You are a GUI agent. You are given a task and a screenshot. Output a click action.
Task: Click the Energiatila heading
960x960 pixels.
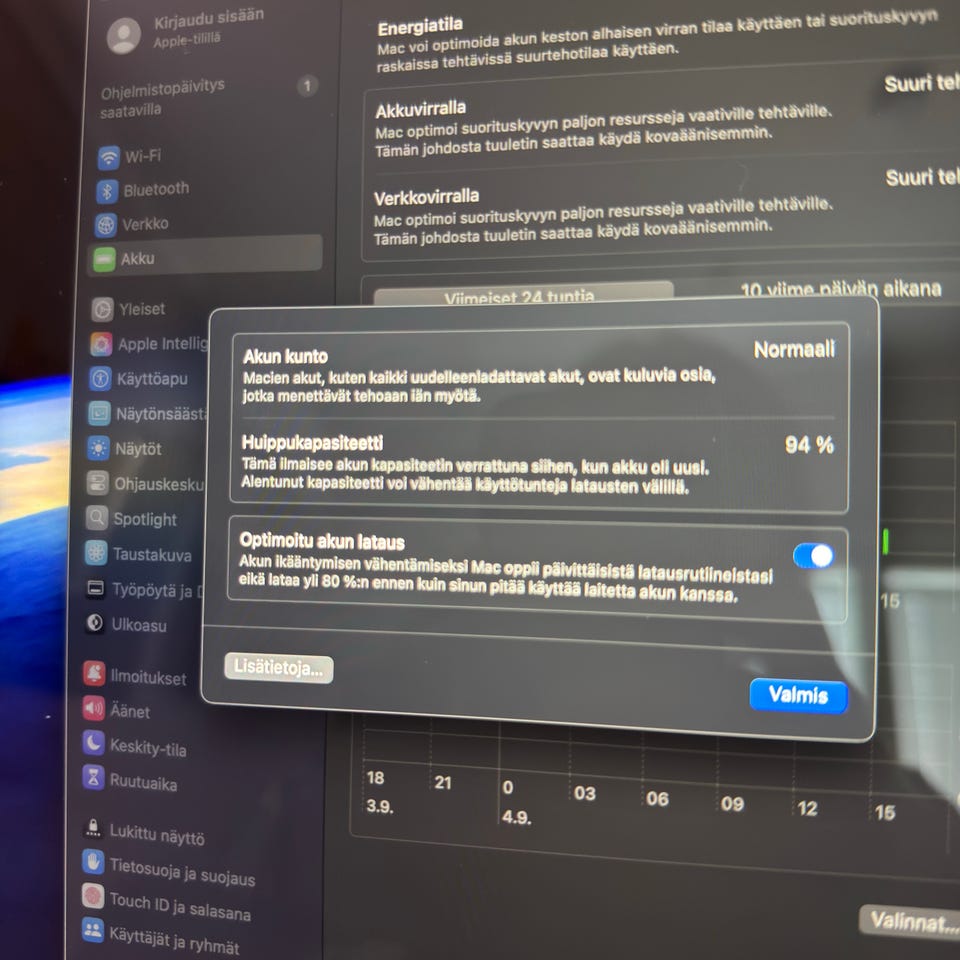tap(420, 27)
